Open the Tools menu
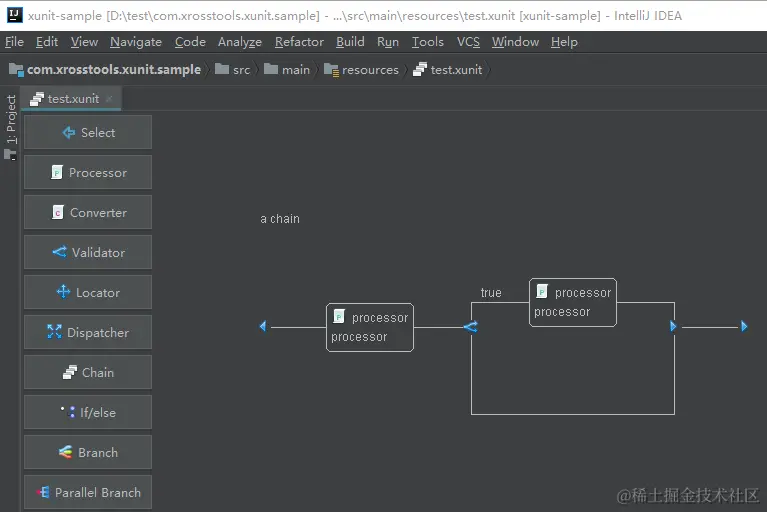 coord(428,42)
